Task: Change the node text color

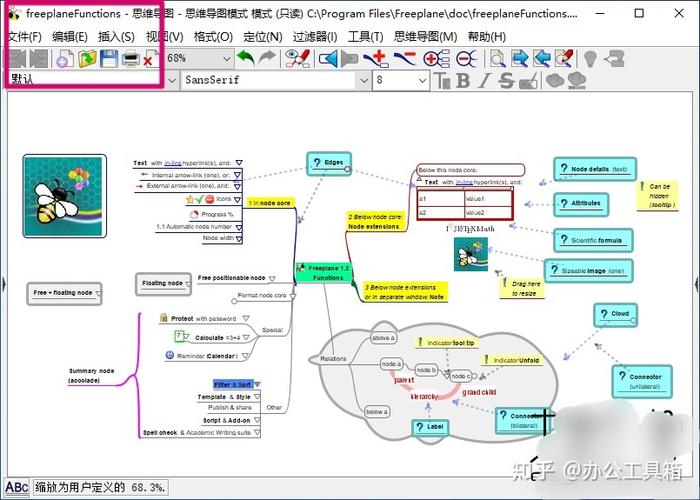Action: [x=442, y=81]
